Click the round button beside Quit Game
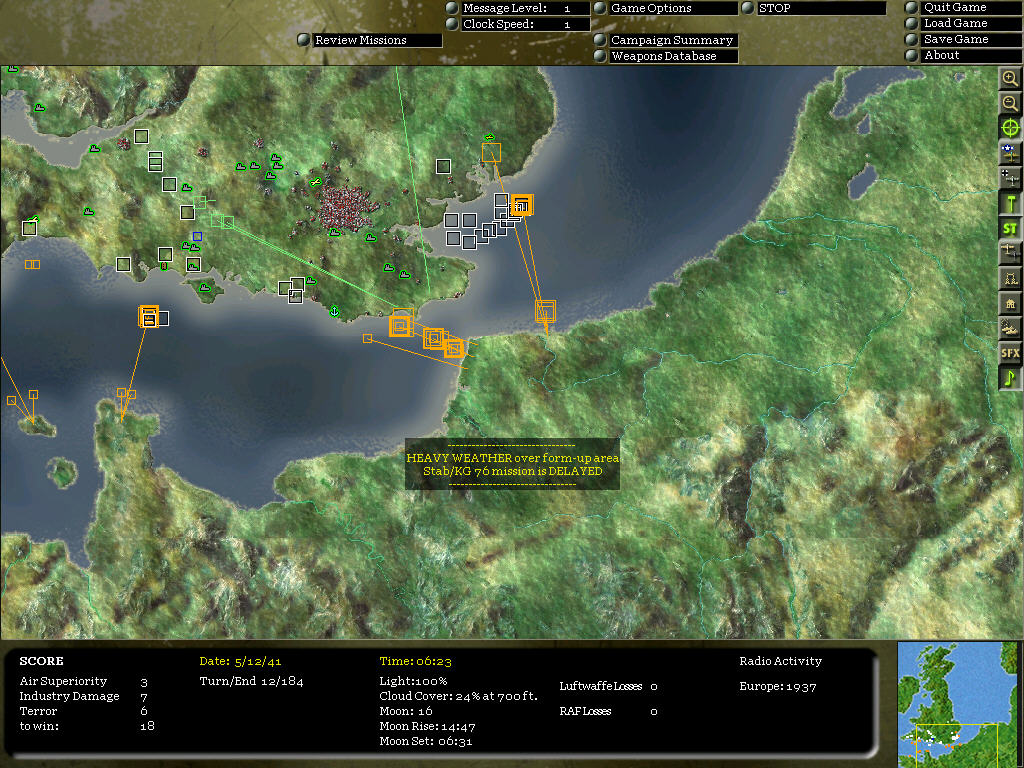This screenshot has height=768, width=1024. pyautogui.click(x=912, y=7)
